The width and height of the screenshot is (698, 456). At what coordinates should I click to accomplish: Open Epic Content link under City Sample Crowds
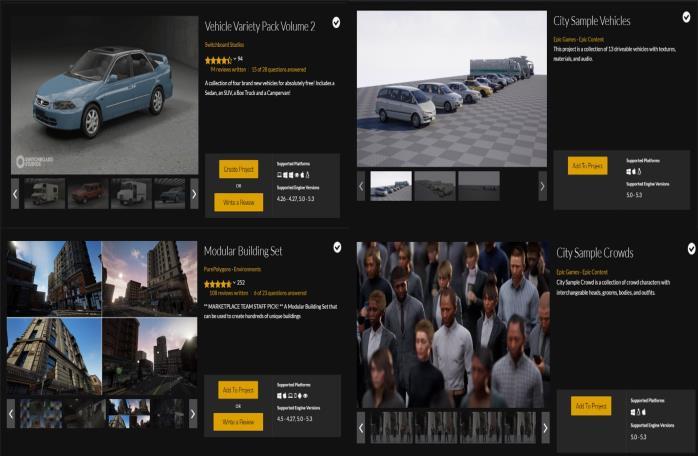[596, 272]
